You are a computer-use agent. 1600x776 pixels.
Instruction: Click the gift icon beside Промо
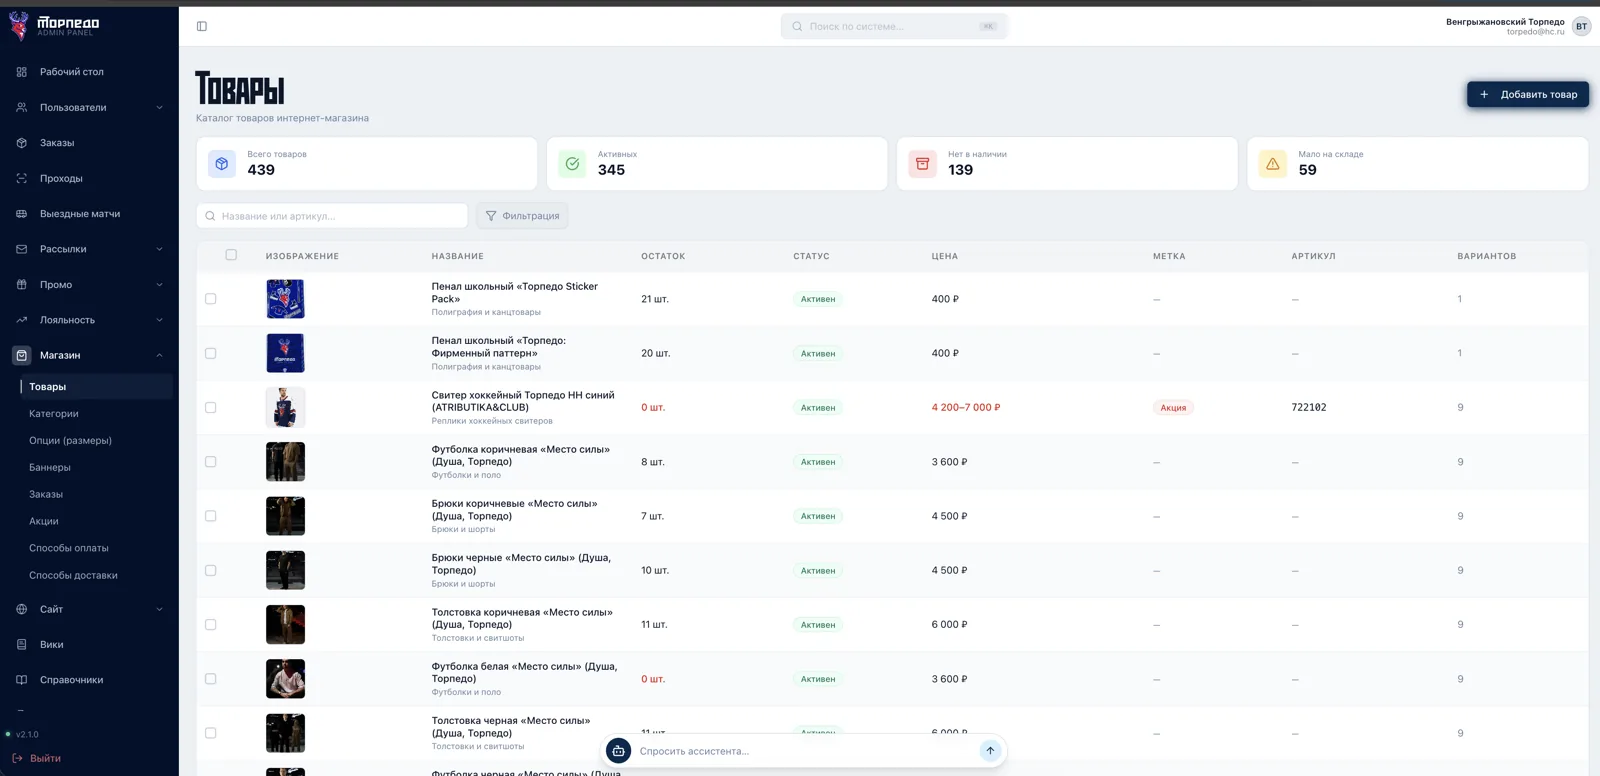22,284
